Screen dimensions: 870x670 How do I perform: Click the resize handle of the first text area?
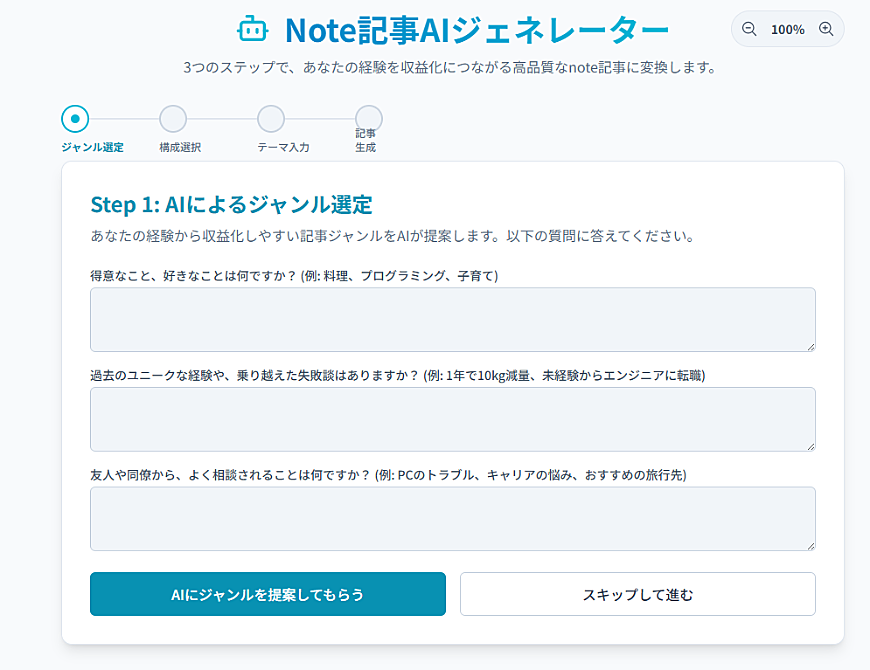coord(811,347)
